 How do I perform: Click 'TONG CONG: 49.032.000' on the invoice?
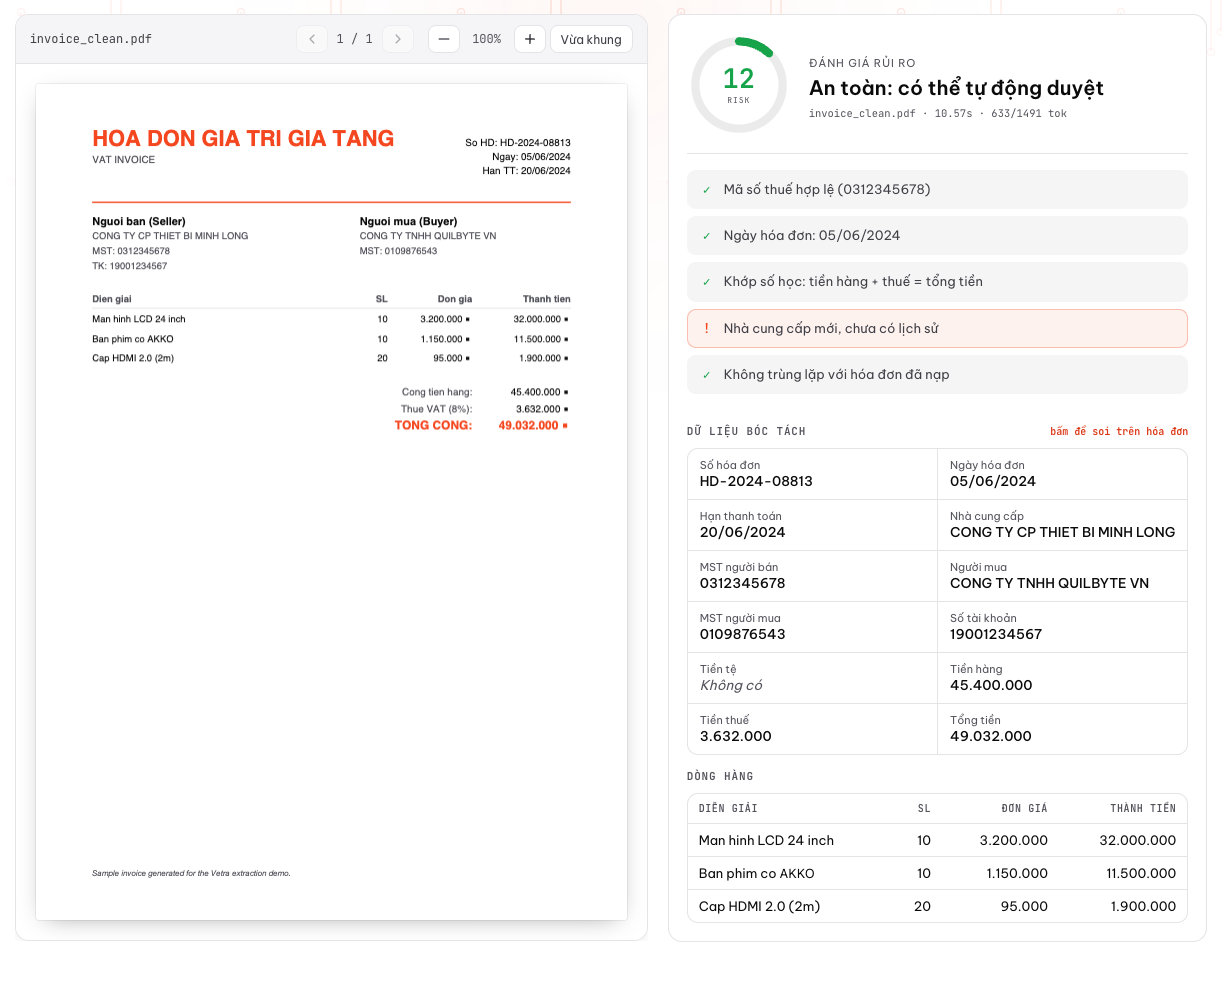pyautogui.click(x=481, y=425)
